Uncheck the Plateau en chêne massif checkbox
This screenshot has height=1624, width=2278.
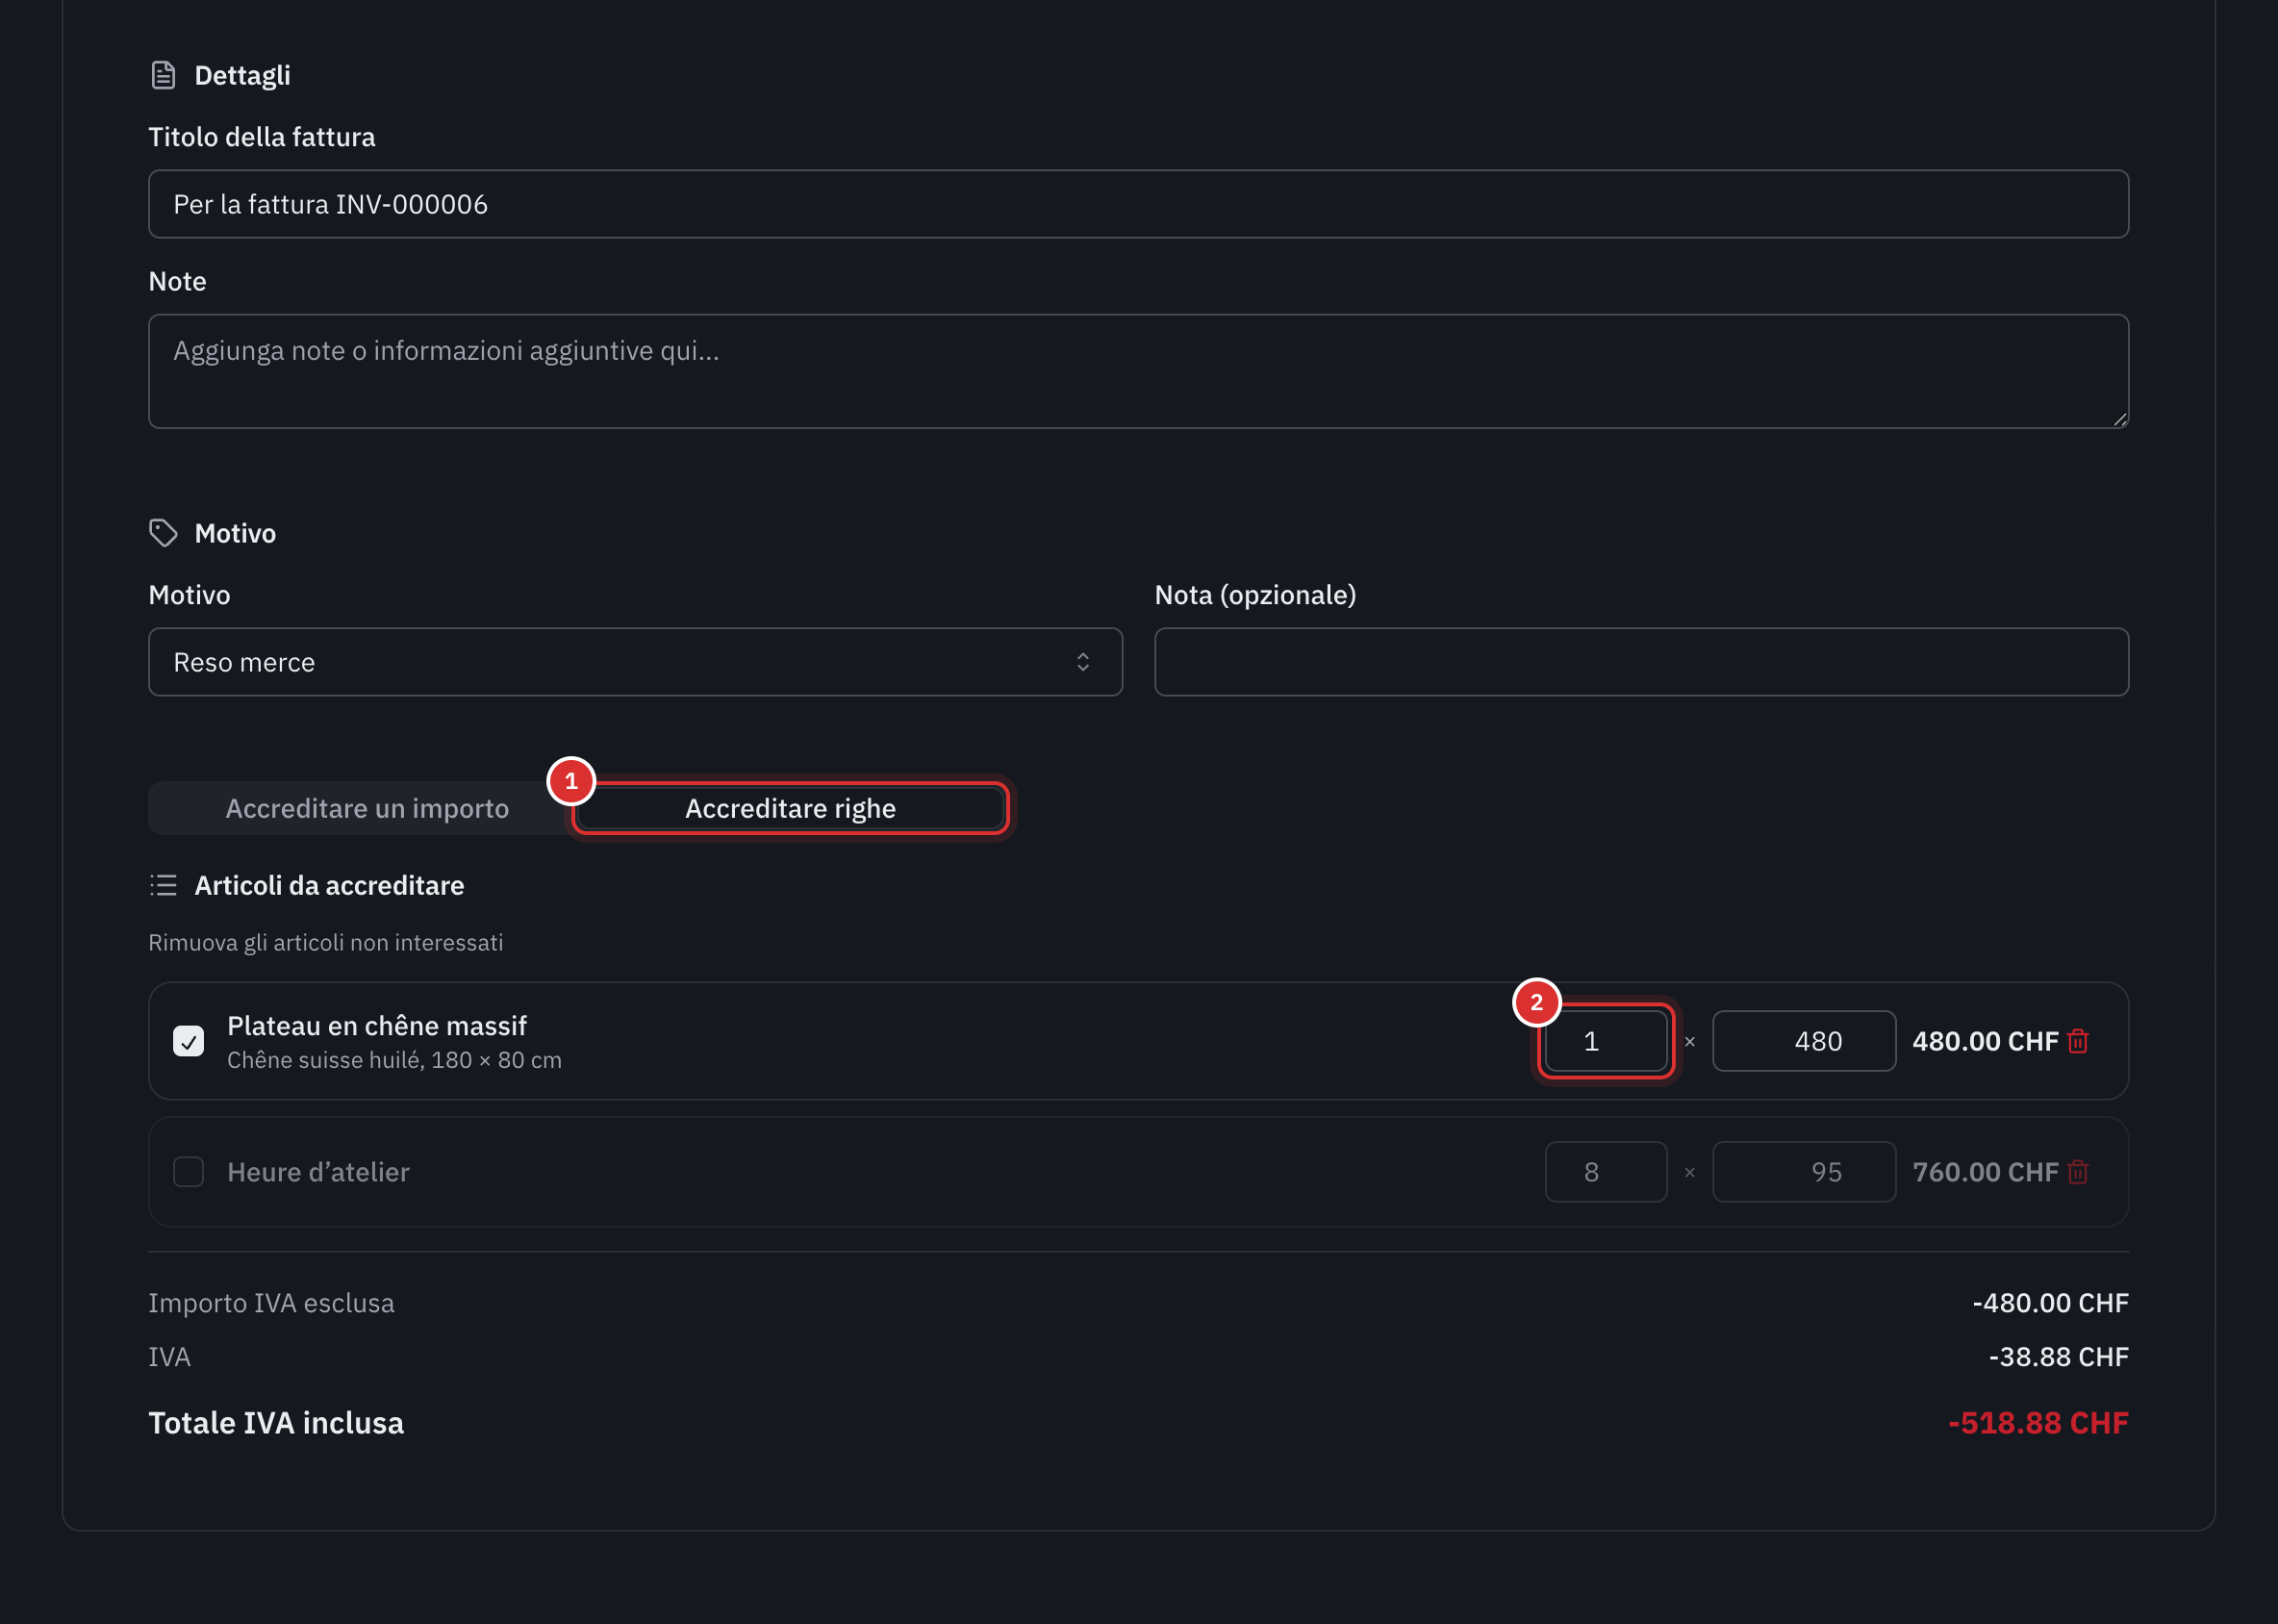click(x=188, y=1041)
